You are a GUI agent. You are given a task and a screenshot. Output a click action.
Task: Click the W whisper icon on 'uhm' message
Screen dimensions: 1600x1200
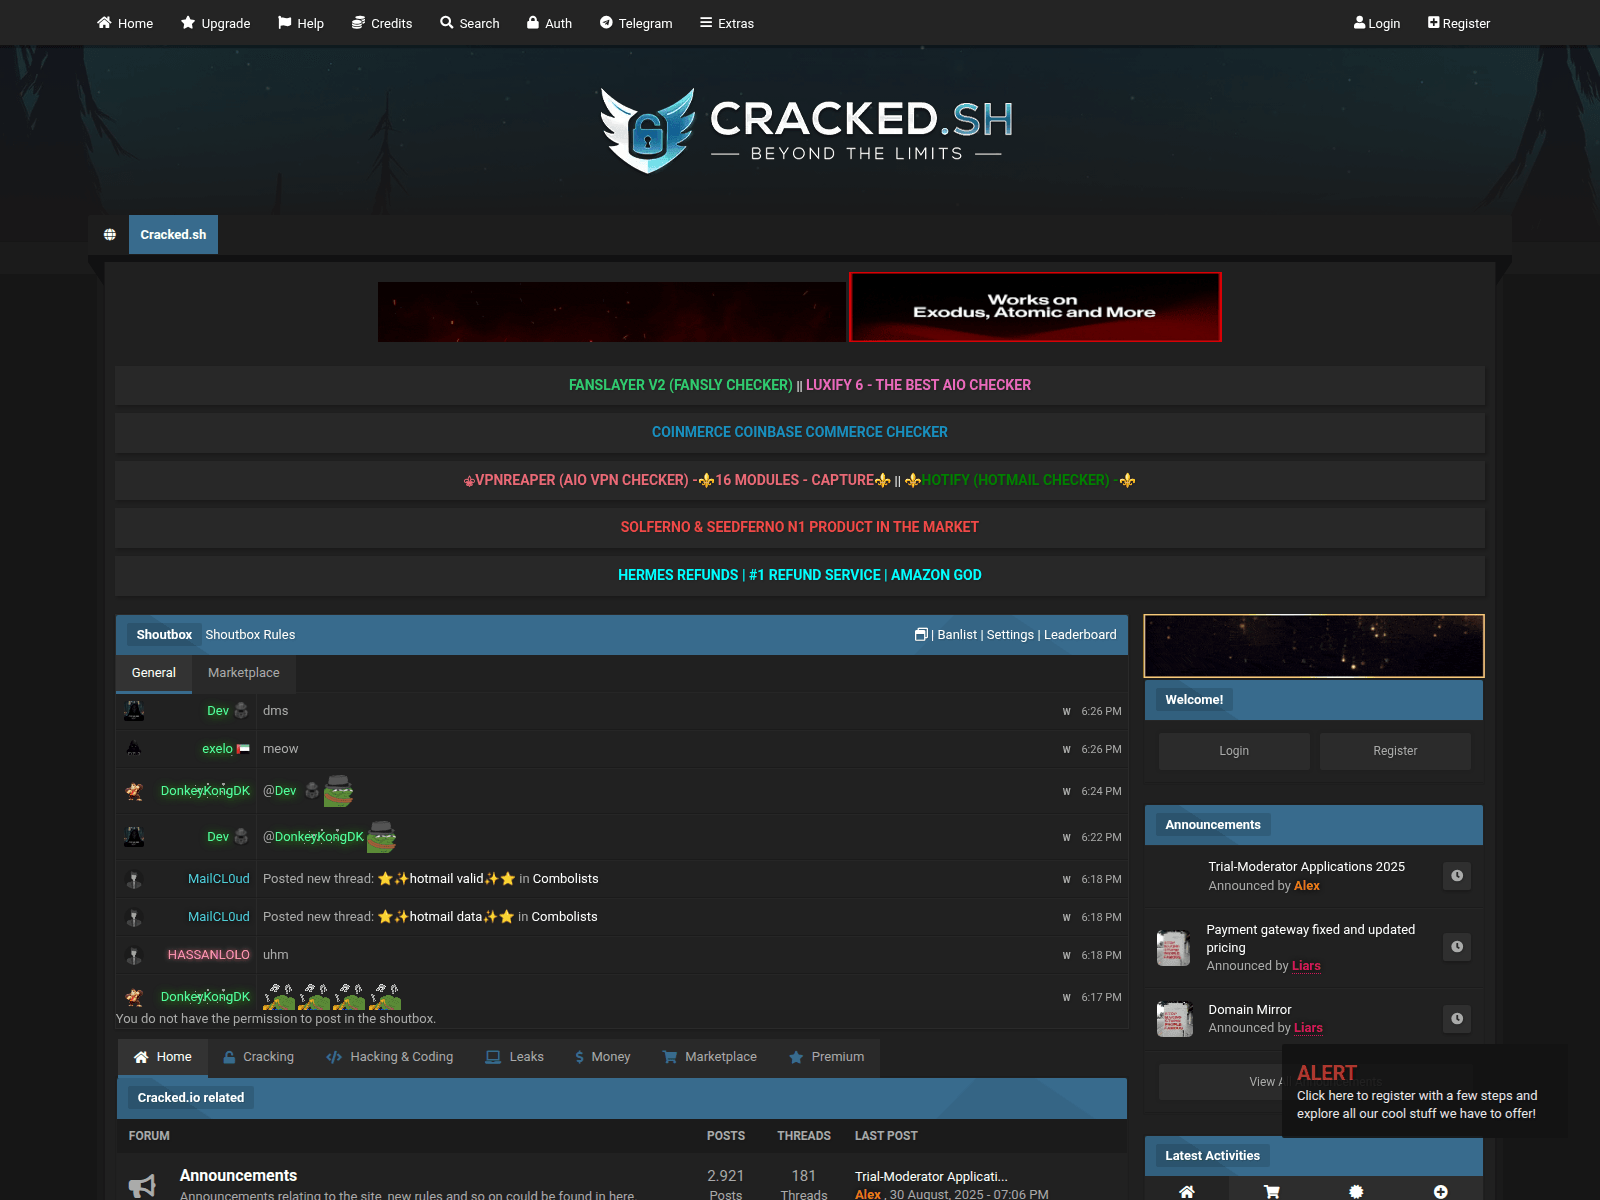coord(1067,956)
